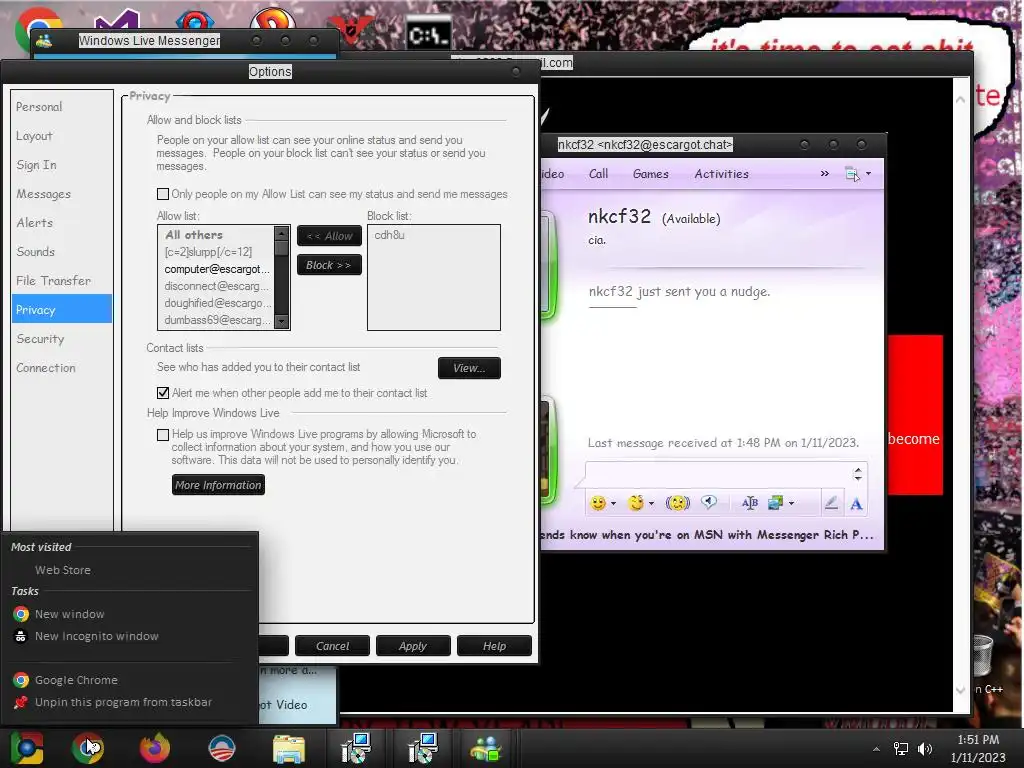This screenshot has width=1024, height=768.
Task: Toggle Help us improve Windows Live checkbox
Action: [163, 434]
